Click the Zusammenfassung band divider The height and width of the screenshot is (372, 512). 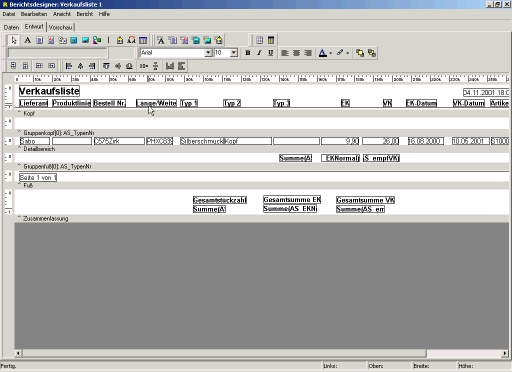pos(262,219)
